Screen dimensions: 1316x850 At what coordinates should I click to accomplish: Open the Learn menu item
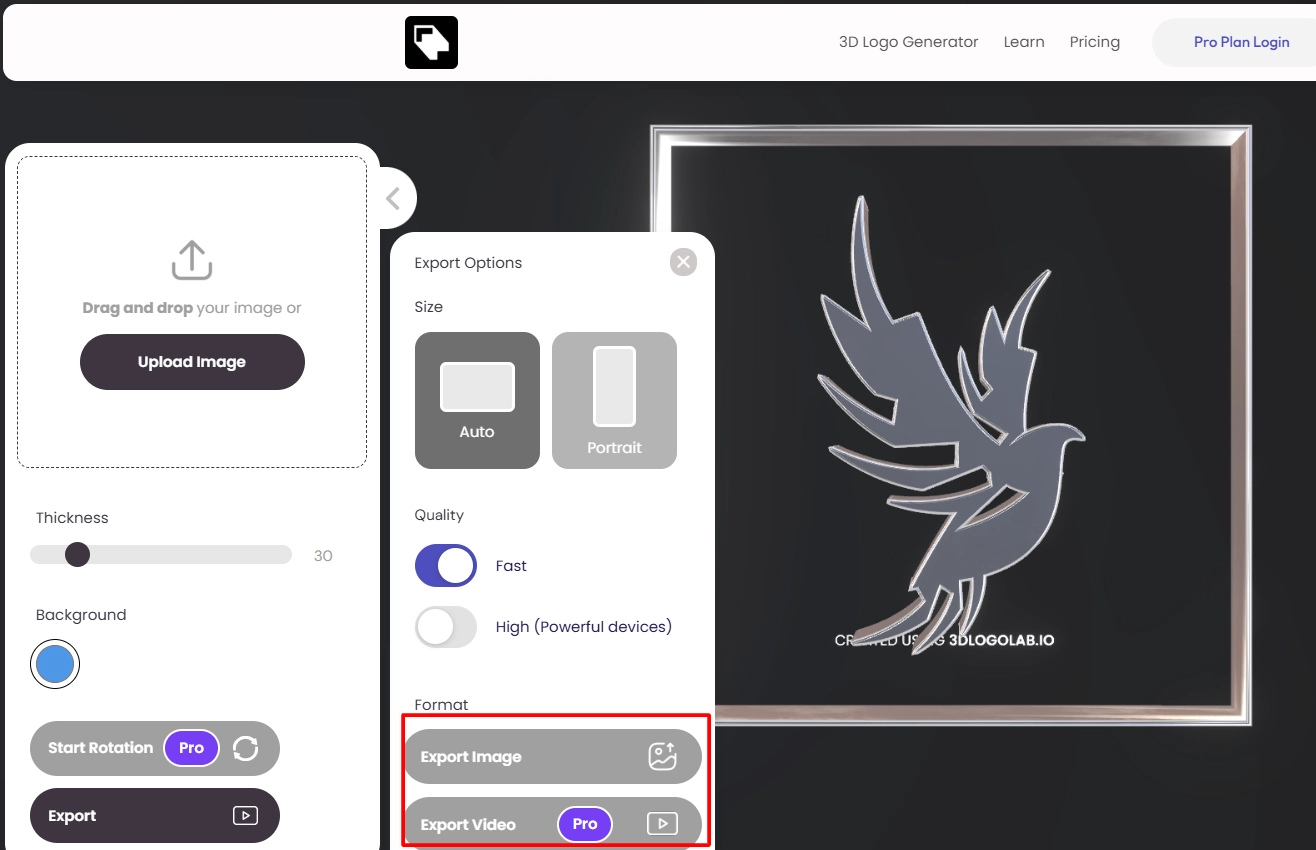(1023, 41)
